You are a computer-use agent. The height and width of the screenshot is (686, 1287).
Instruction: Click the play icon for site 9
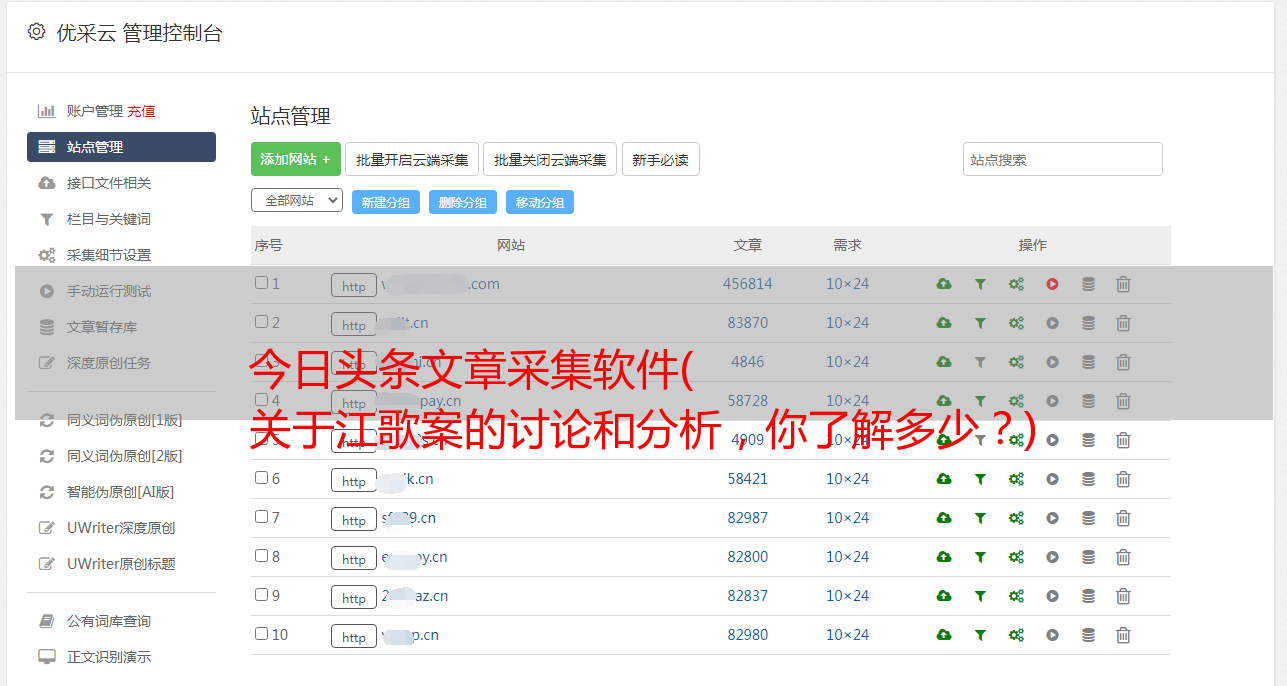point(1052,596)
